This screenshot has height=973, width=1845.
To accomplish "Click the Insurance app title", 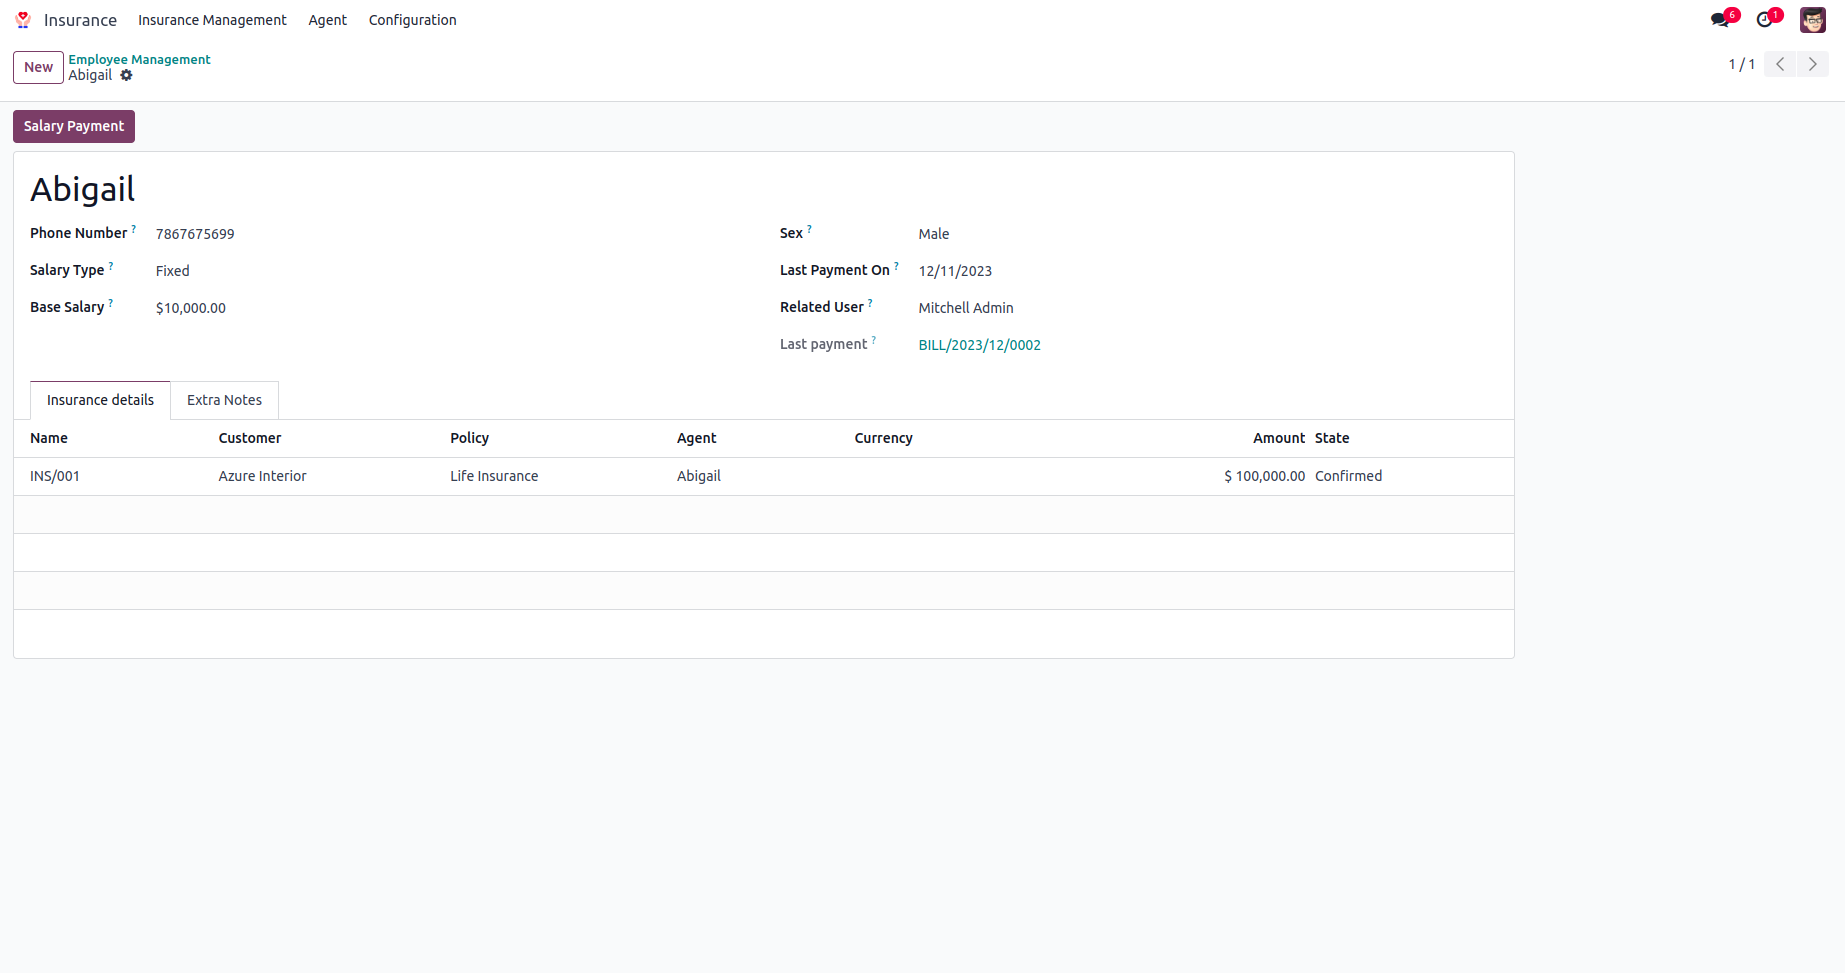I will 80,20.
